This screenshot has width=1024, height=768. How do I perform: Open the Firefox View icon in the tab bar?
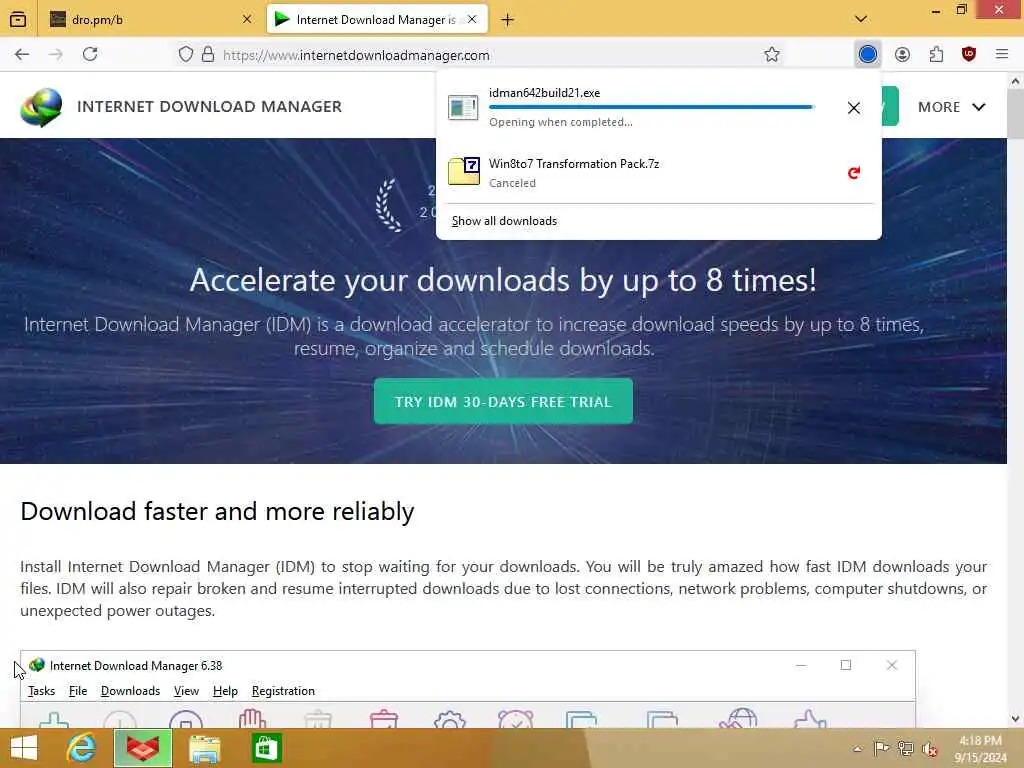(x=18, y=20)
